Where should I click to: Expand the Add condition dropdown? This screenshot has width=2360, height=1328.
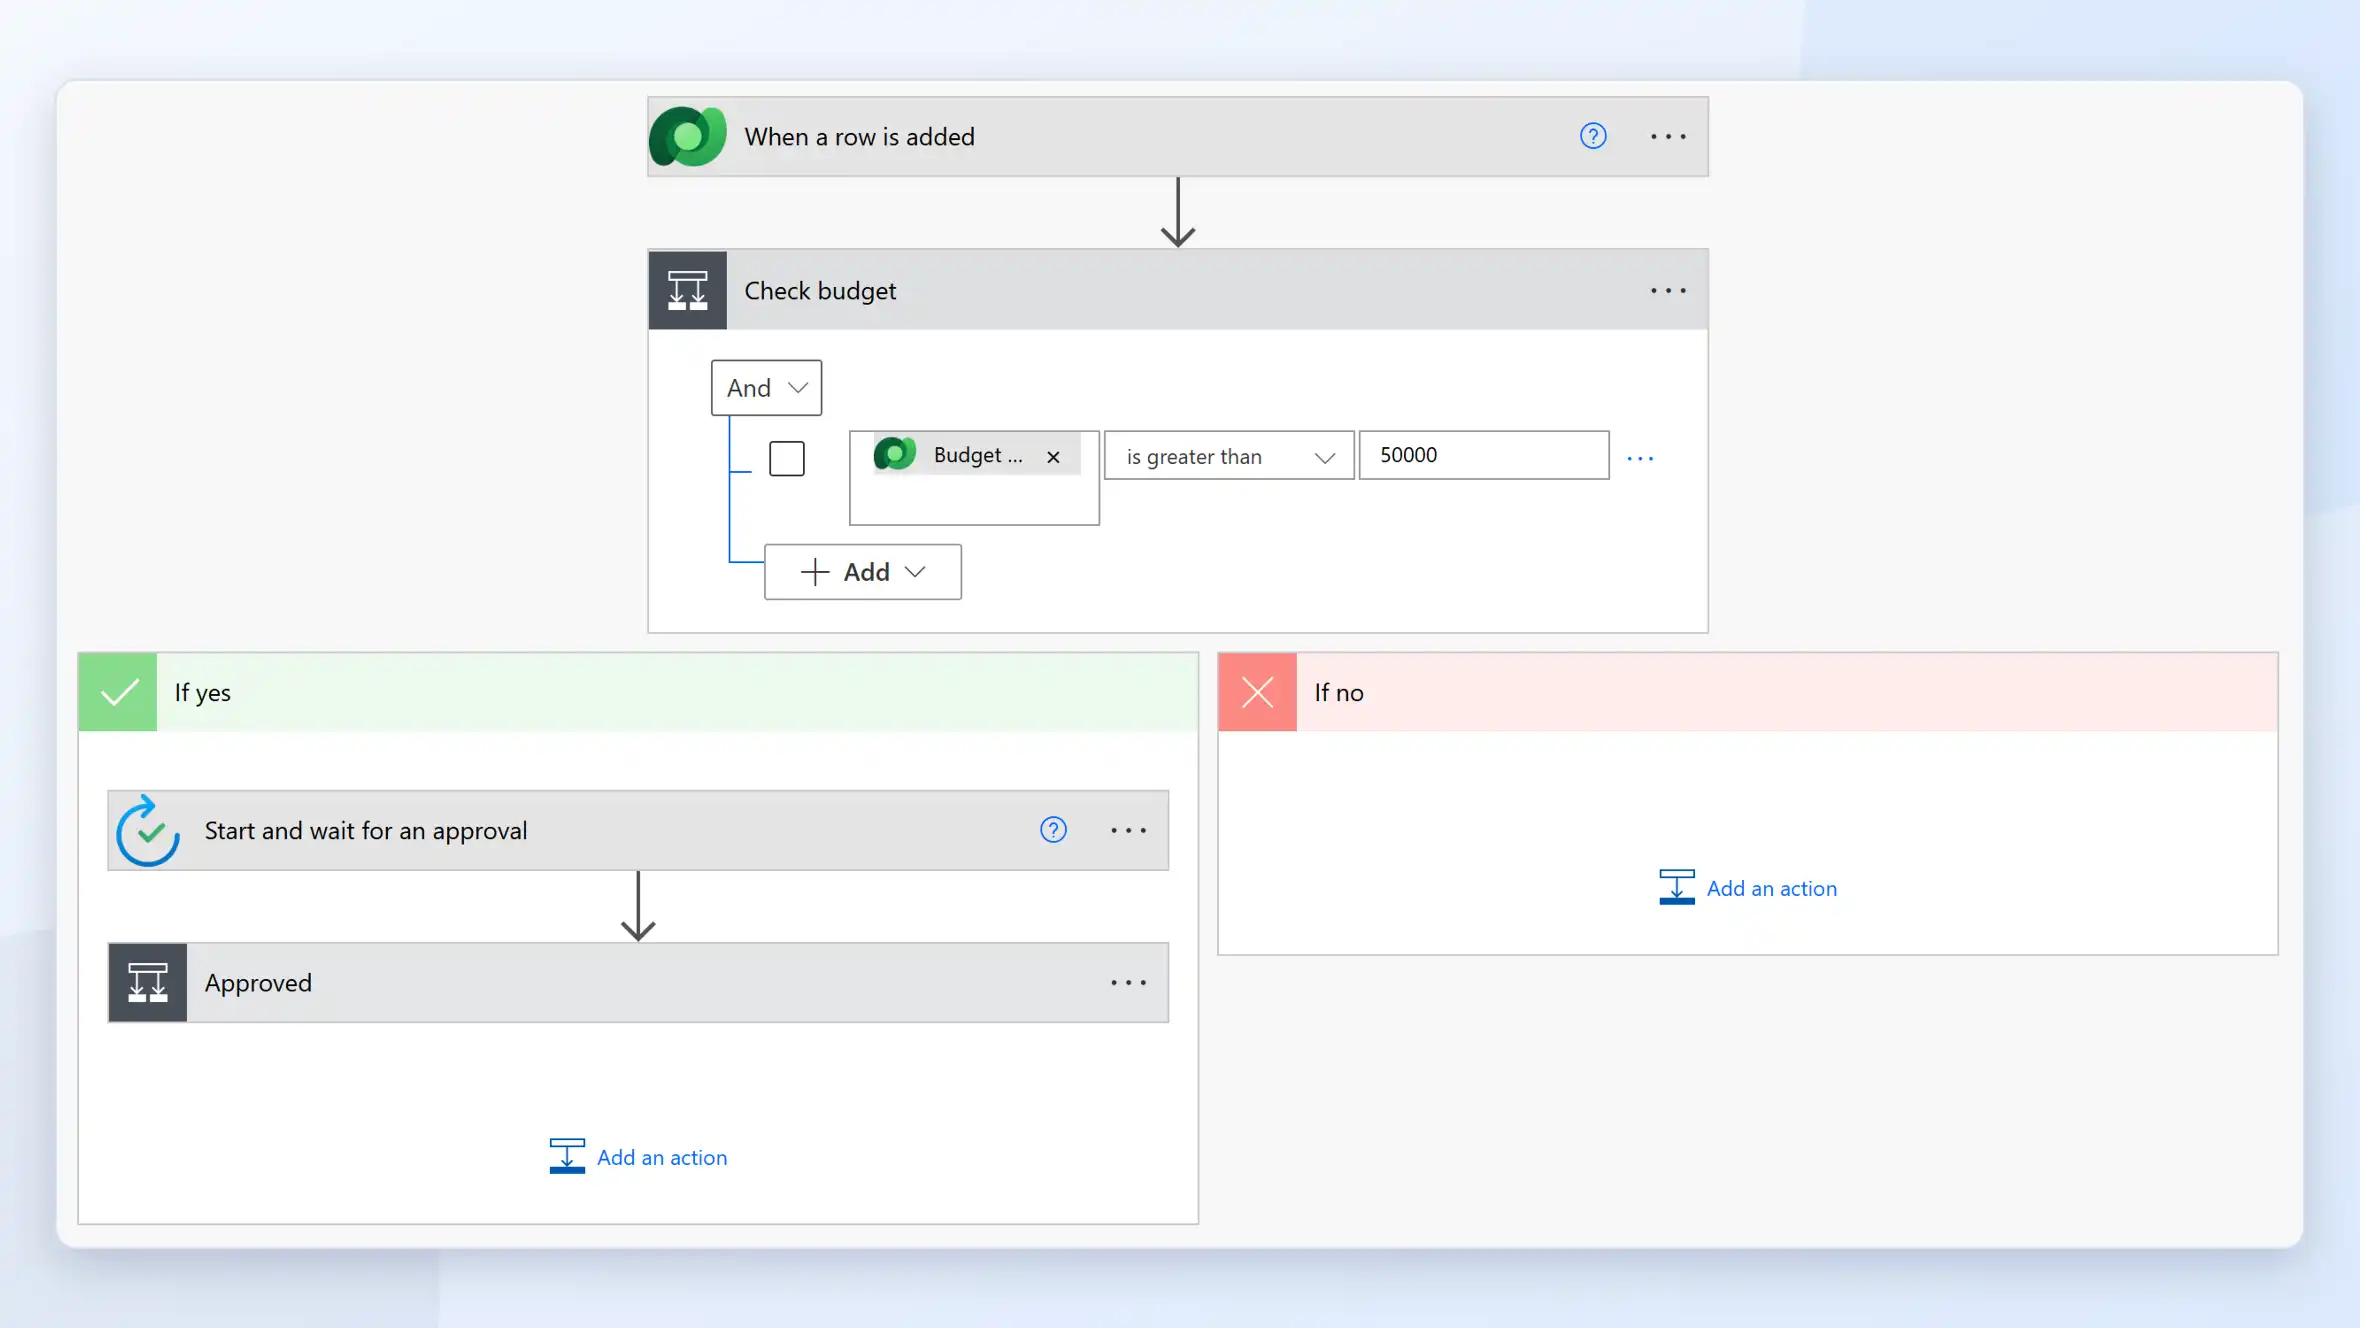[x=863, y=572]
